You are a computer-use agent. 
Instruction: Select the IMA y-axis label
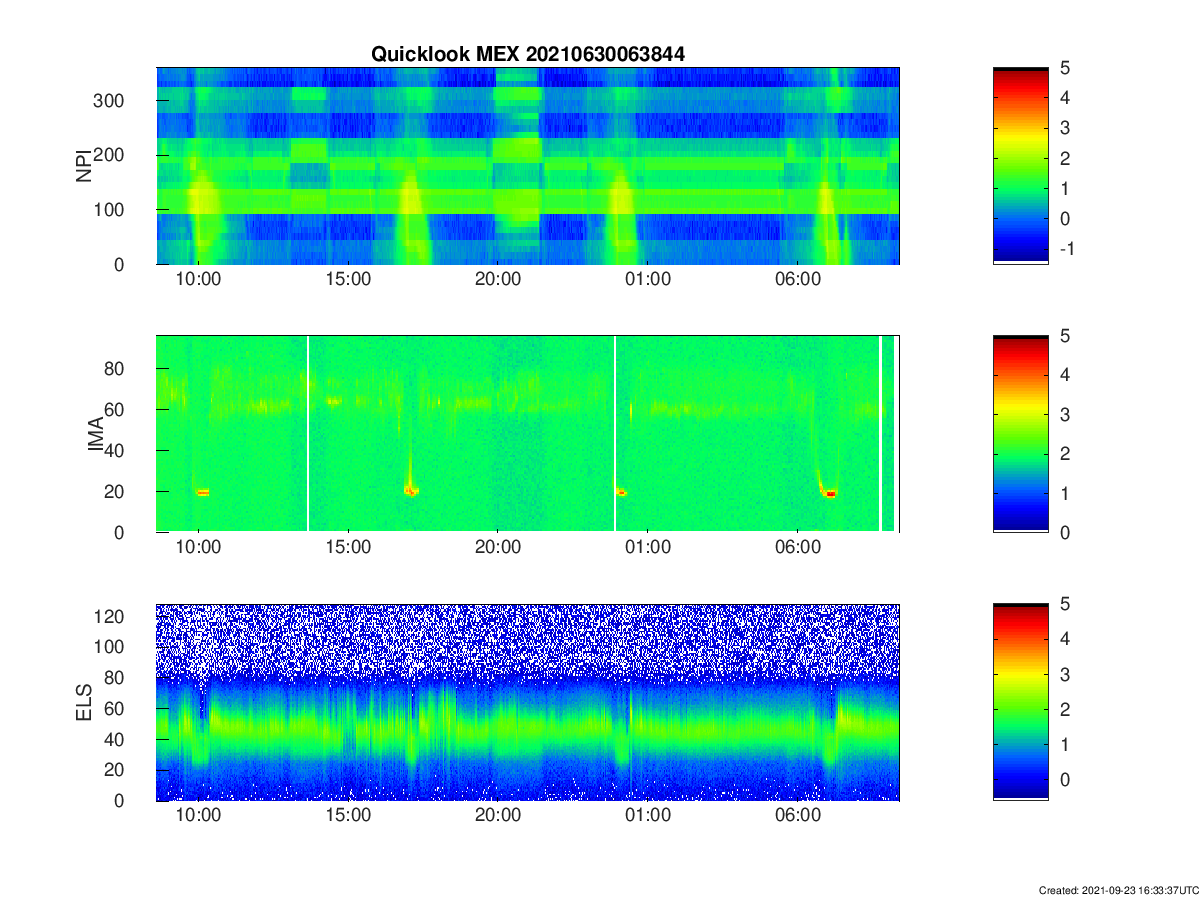pos(96,434)
